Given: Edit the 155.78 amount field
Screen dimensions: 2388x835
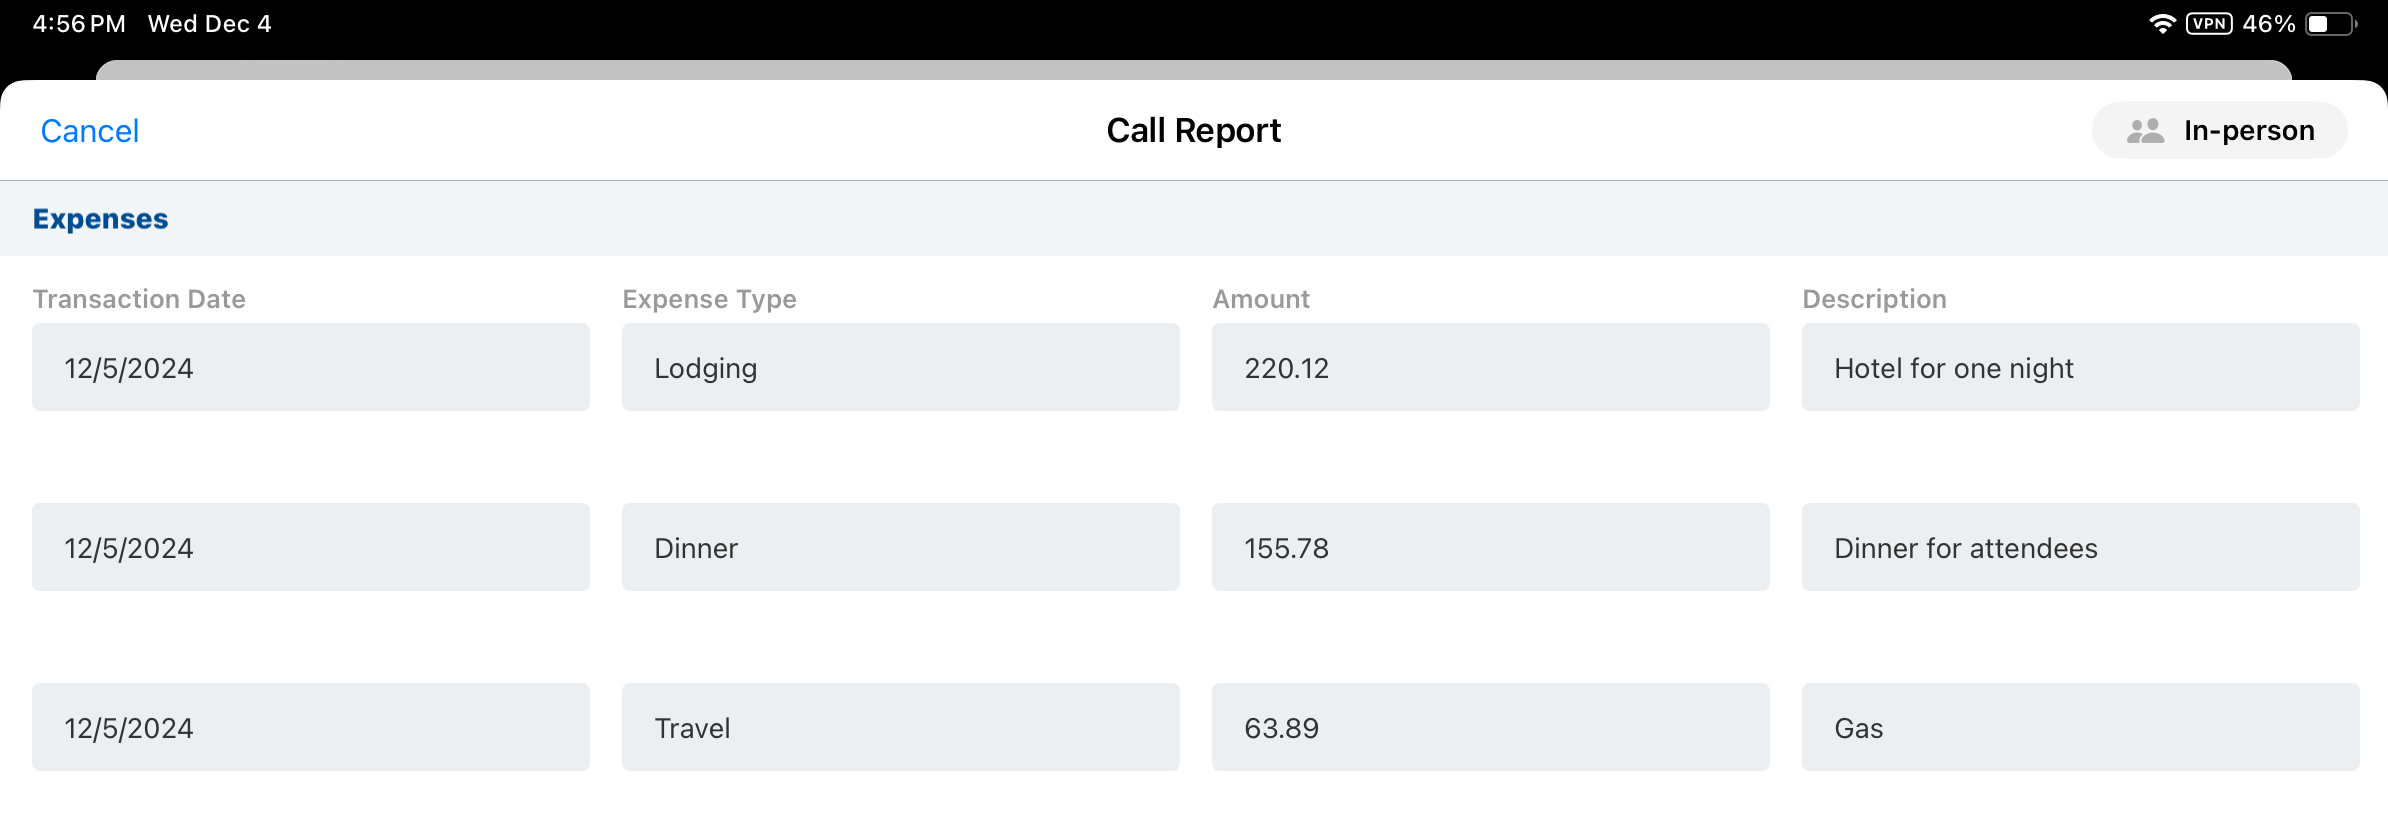Looking at the screenshot, I should pyautogui.click(x=1490, y=547).
